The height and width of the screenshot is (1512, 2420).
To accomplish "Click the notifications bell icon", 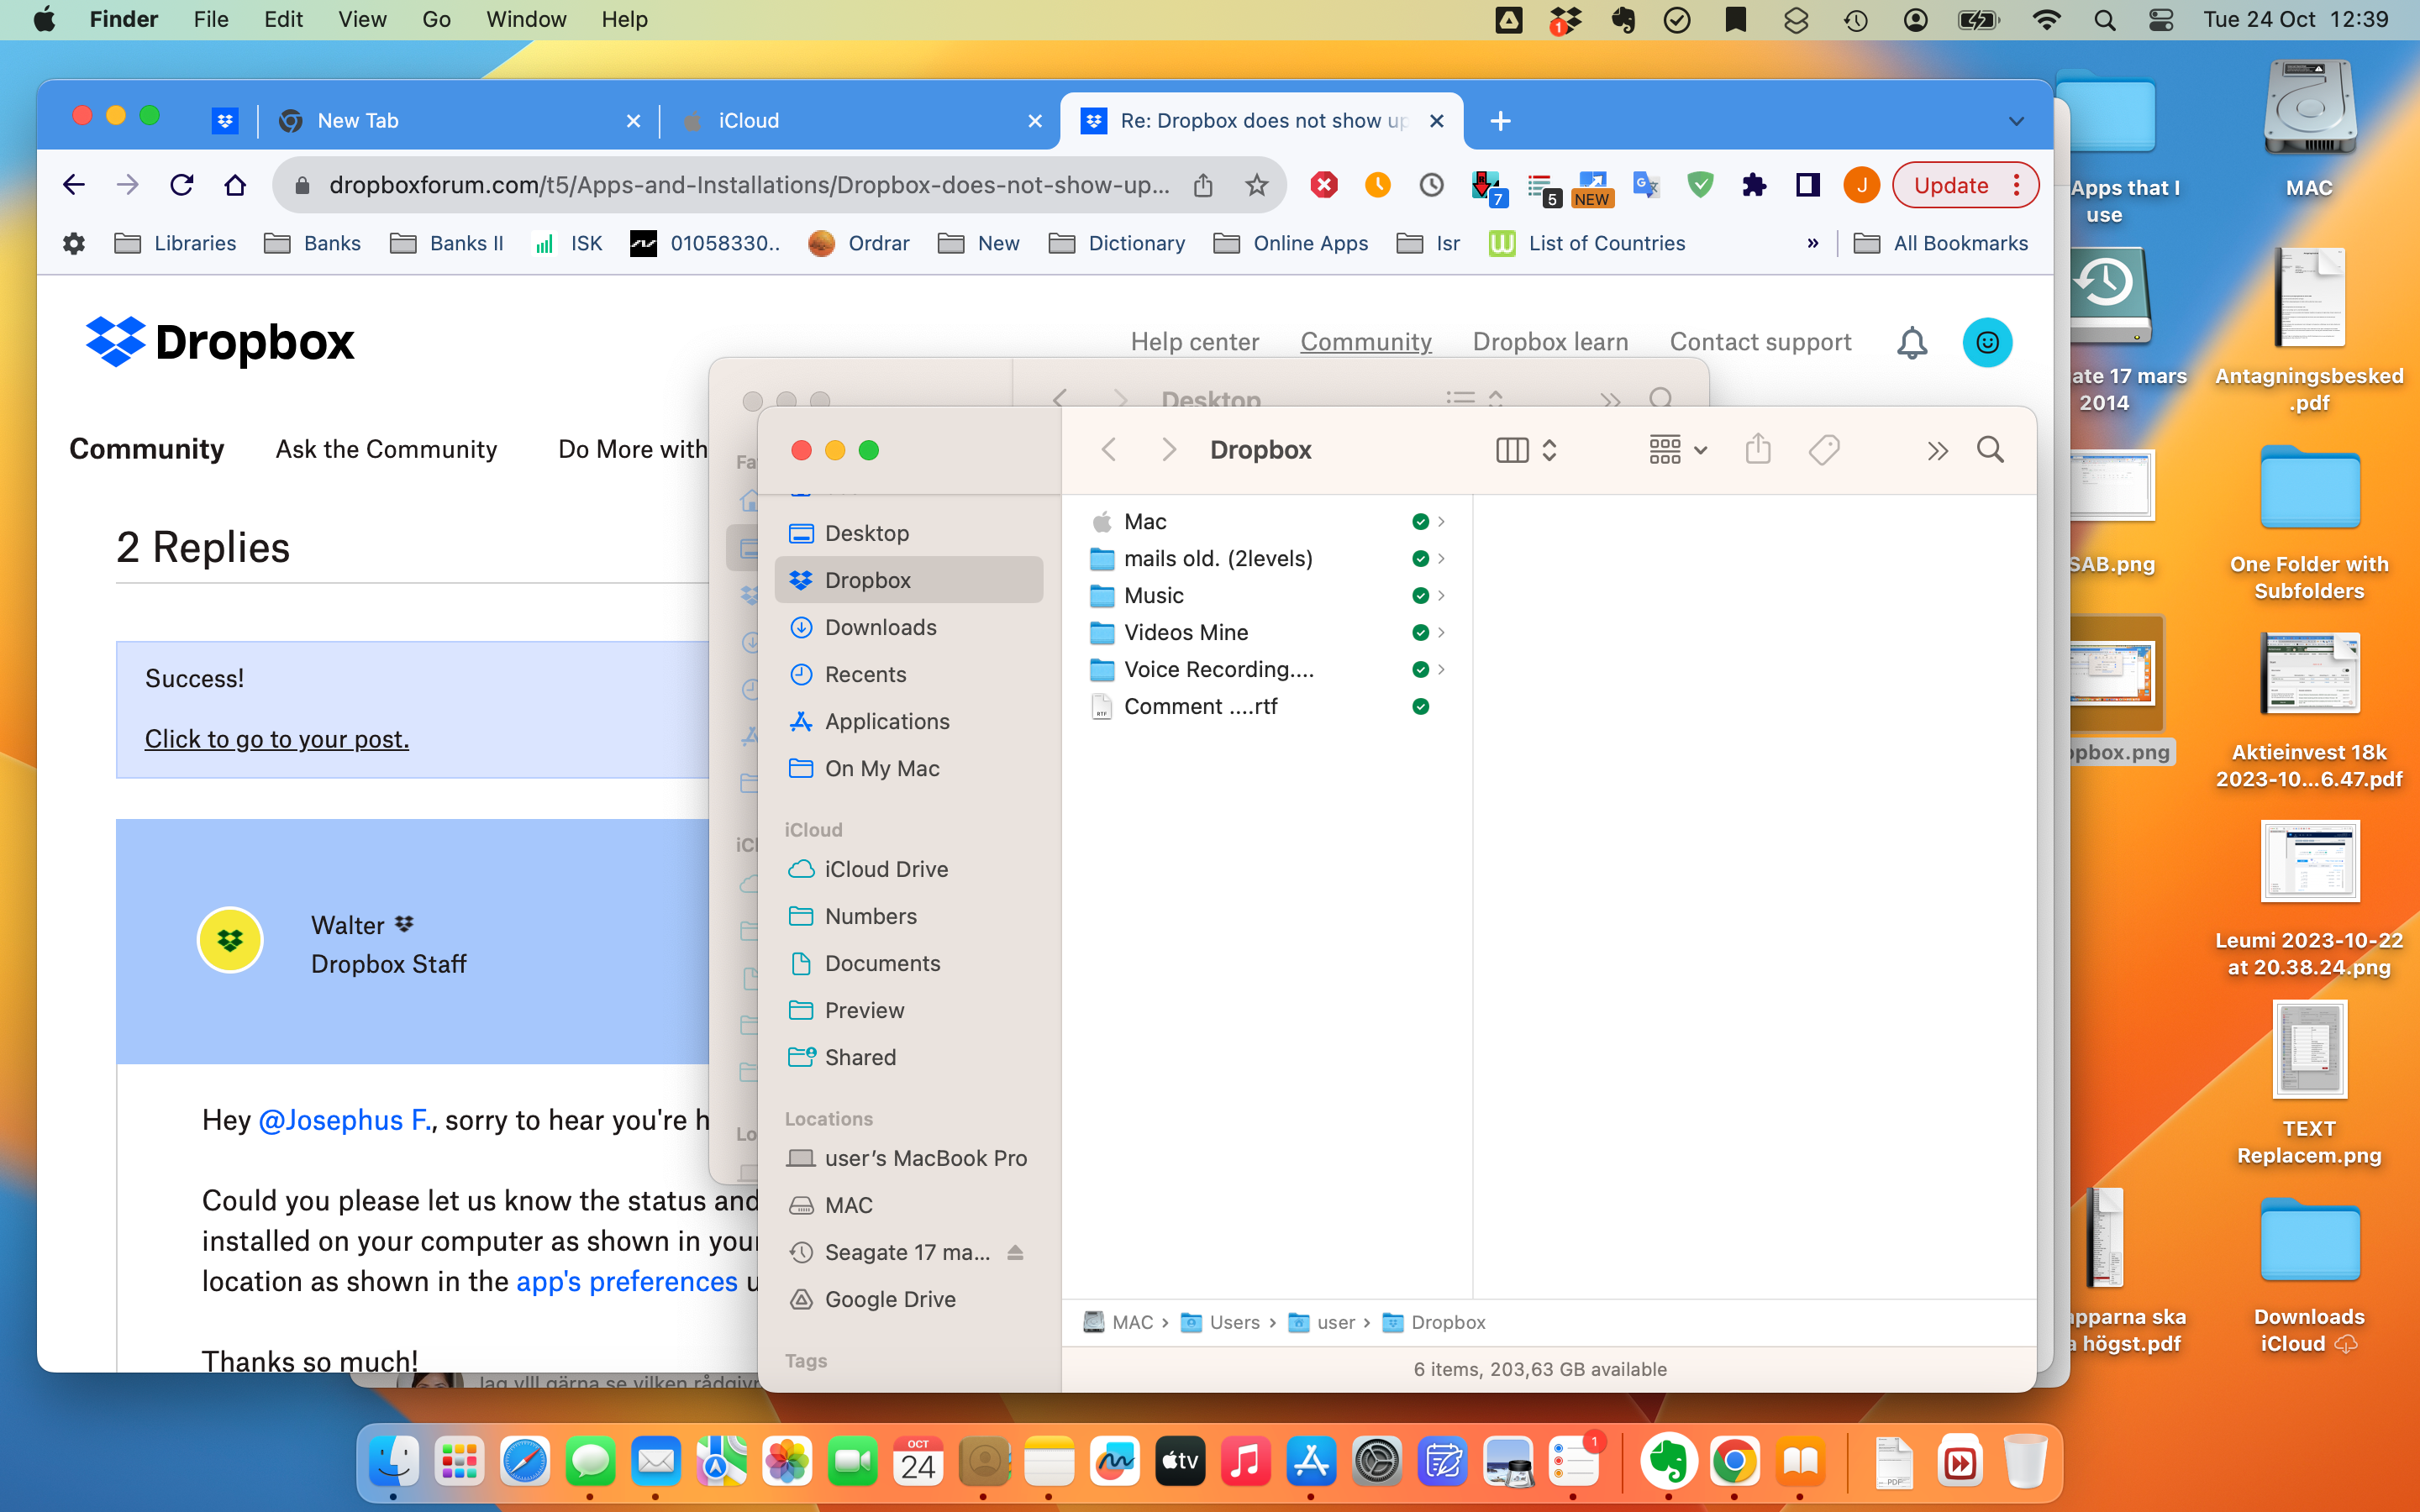I will (x=1911, y=343).
